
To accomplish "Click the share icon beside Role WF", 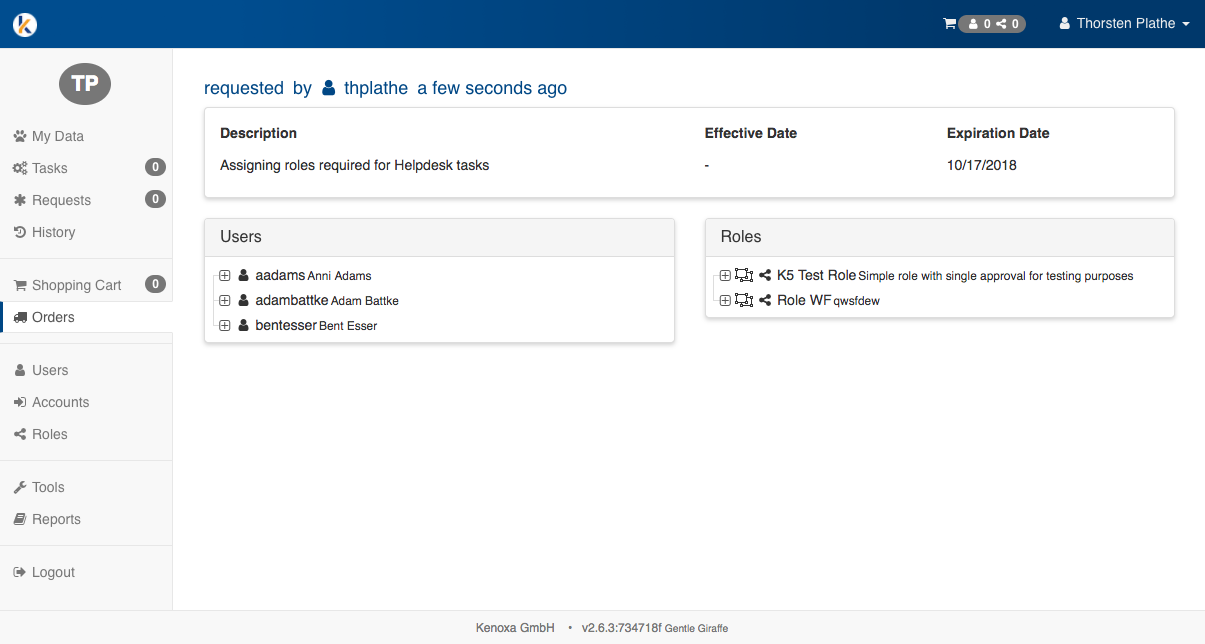I will click(x=765, y=300).
